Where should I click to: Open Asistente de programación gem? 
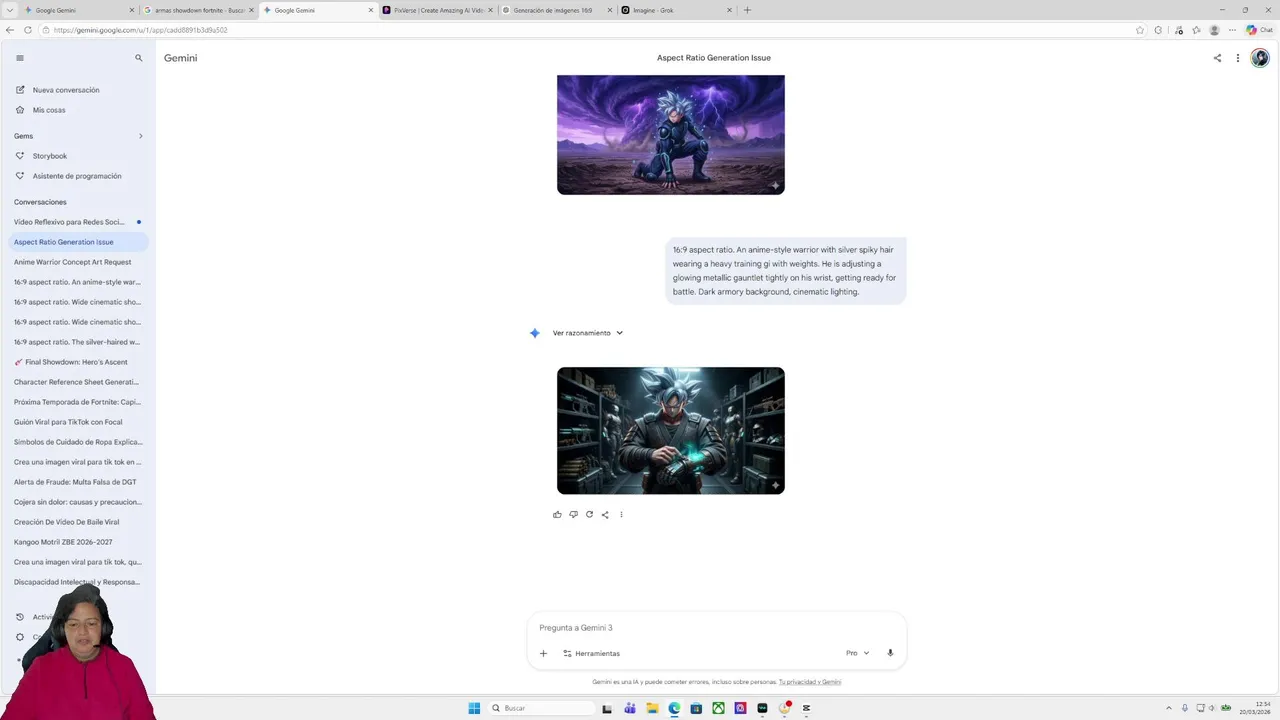(x=77, y=176)
